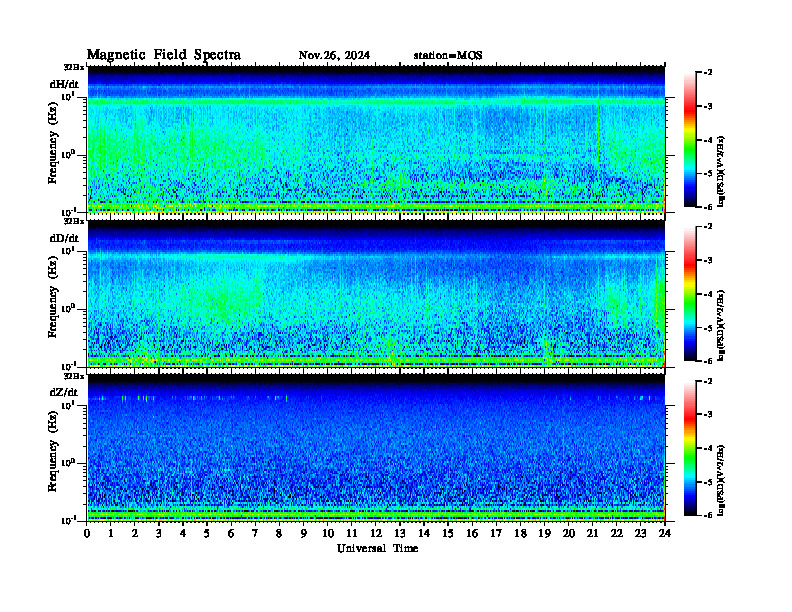This screenshot has height=612, width=792.
Task: Click the "21" hour tick label on the time axis
Action: (593, 534)
